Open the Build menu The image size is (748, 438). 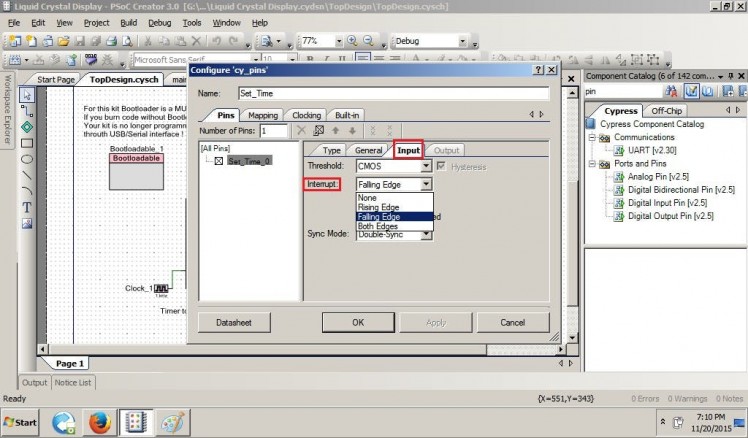128,22
